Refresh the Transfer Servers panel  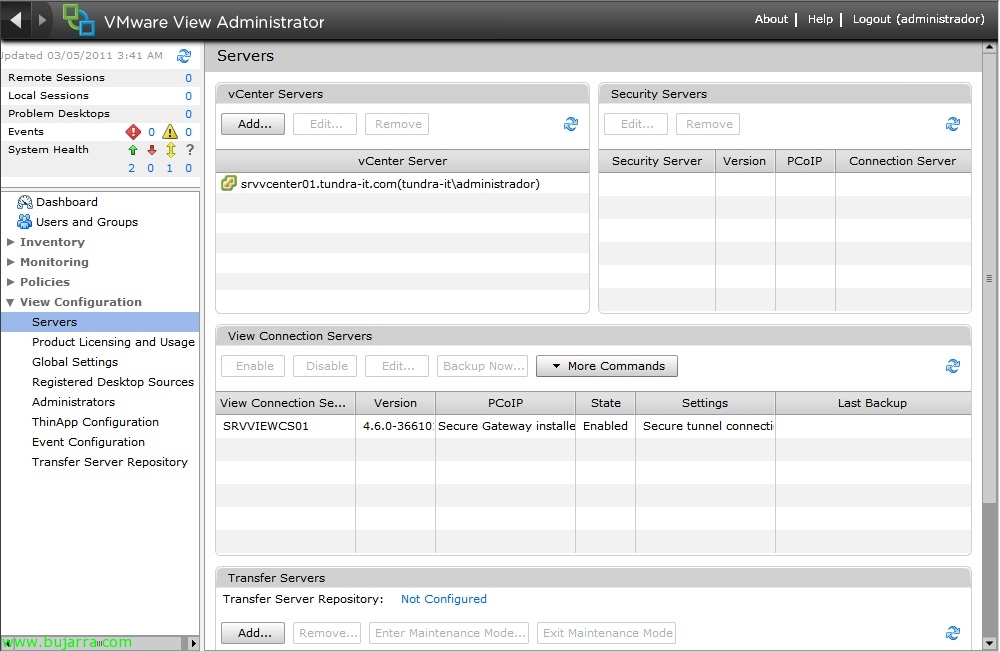pyautogui.click(x=953, y=633)
